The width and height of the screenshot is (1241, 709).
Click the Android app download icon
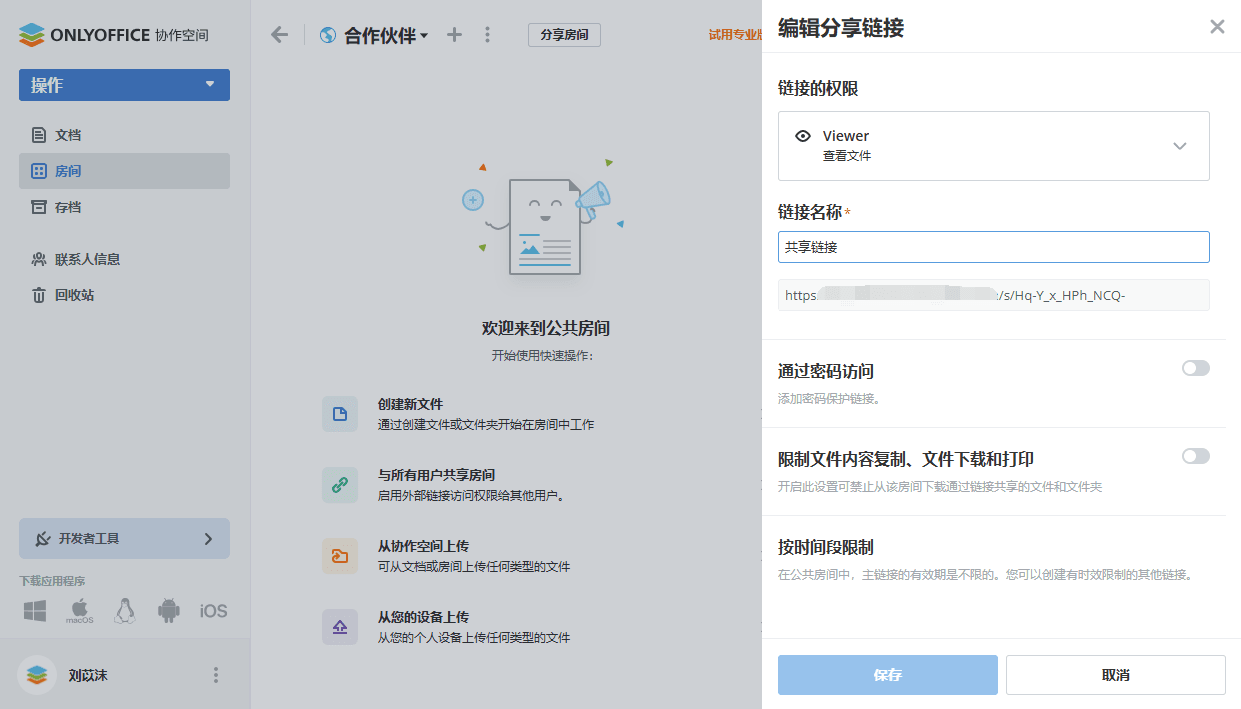(168, 611)
